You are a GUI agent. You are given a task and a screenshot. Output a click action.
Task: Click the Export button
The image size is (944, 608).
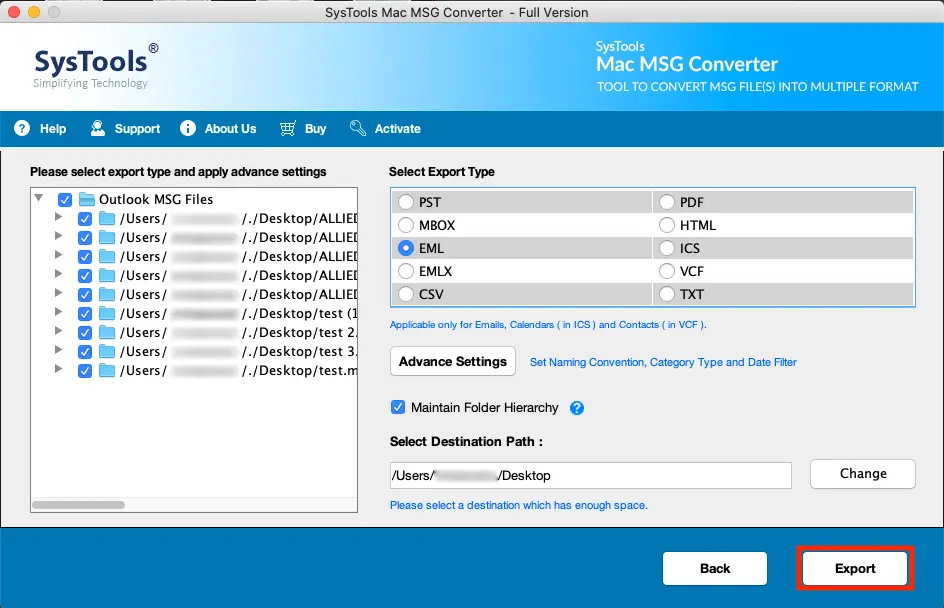(x=855, y=567)
